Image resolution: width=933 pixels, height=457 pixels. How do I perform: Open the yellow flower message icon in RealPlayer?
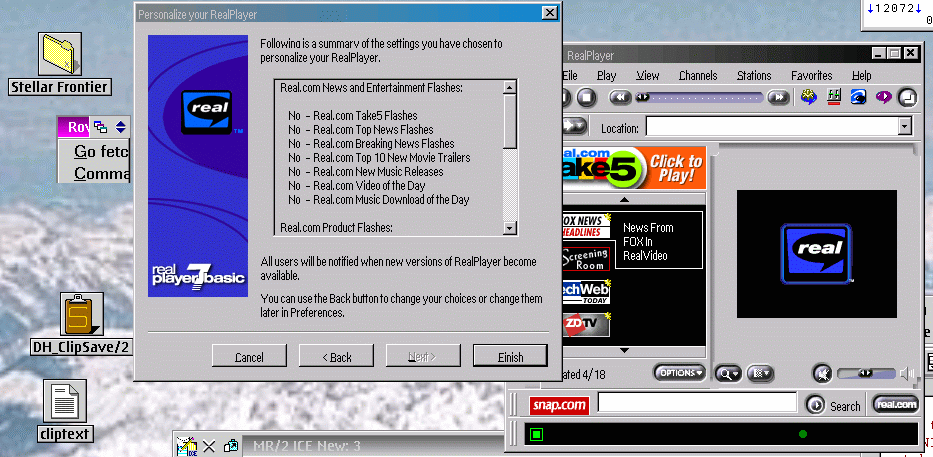coord(809,97)
